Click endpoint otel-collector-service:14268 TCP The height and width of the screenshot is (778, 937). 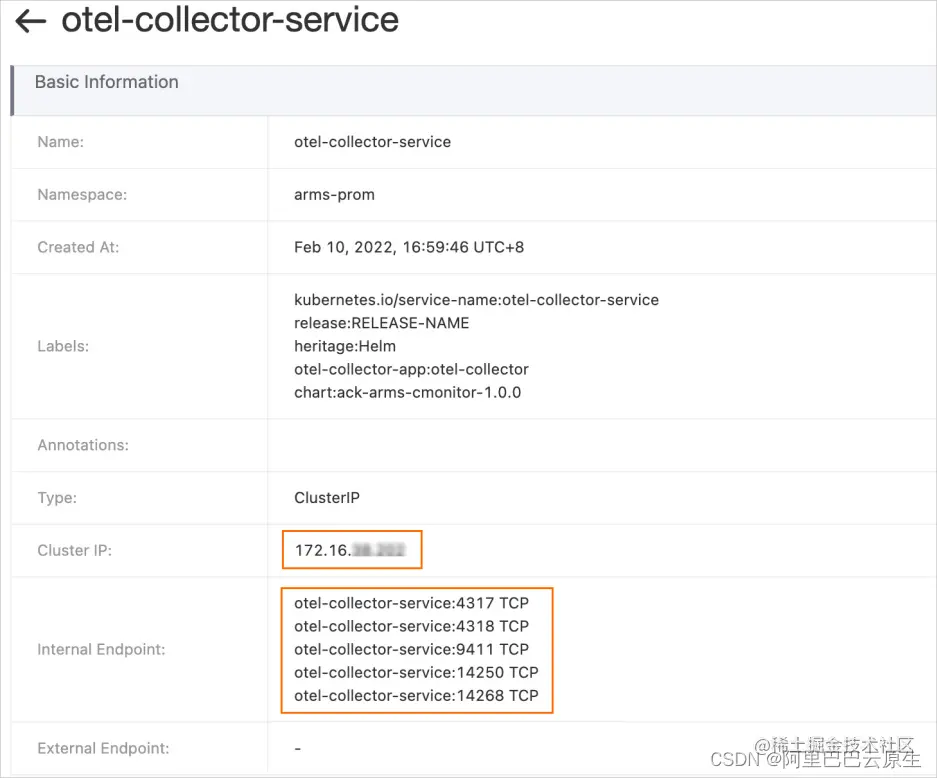click(416, 696)
